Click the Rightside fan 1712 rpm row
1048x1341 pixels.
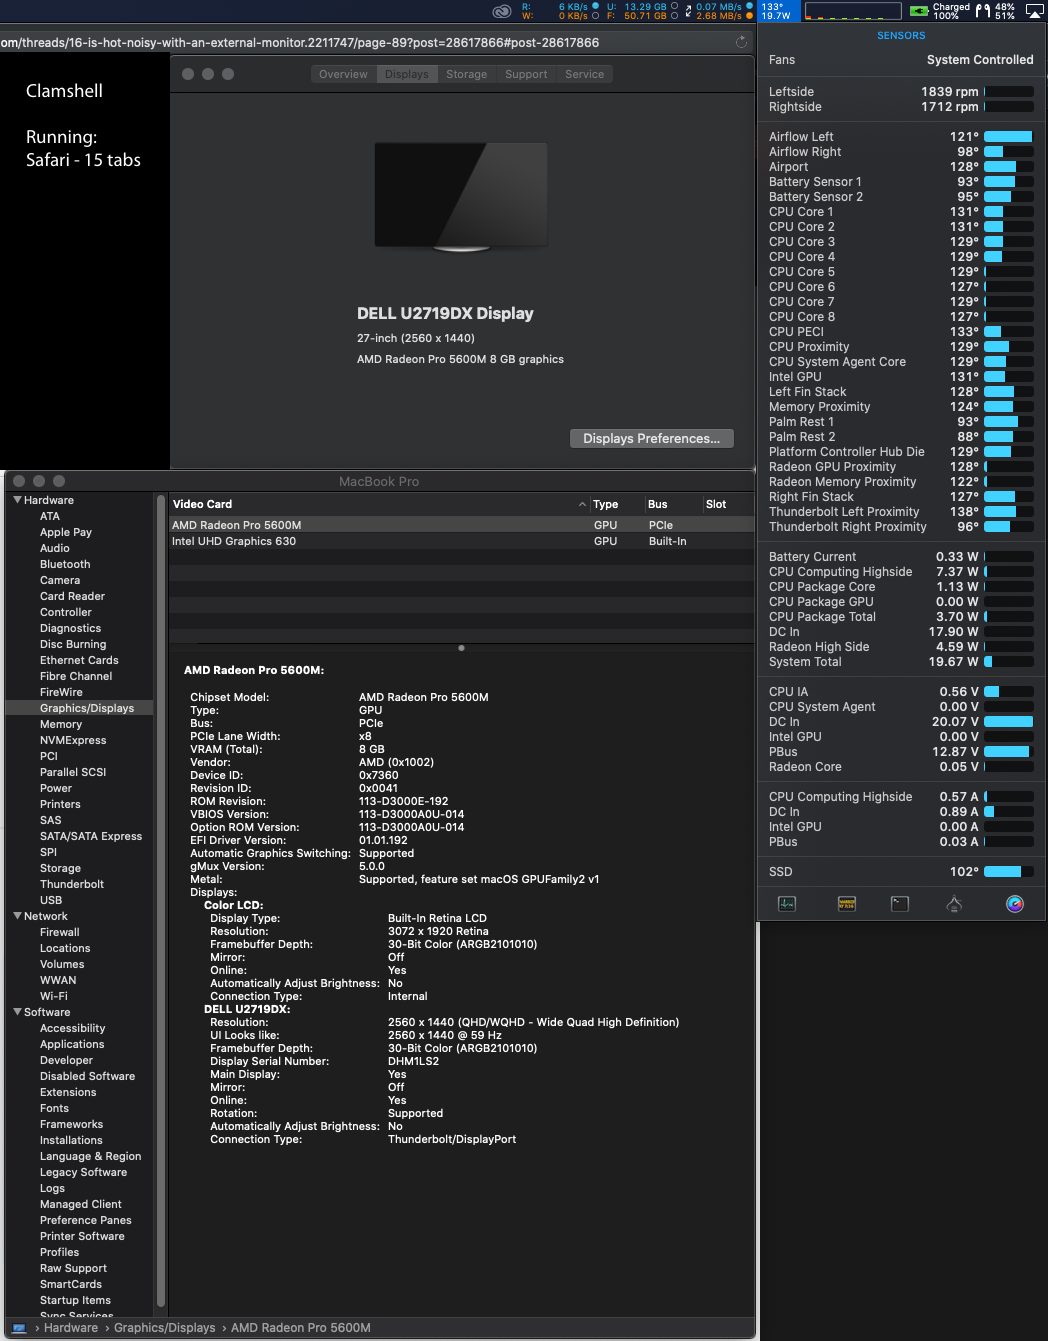tap(901, 106)
